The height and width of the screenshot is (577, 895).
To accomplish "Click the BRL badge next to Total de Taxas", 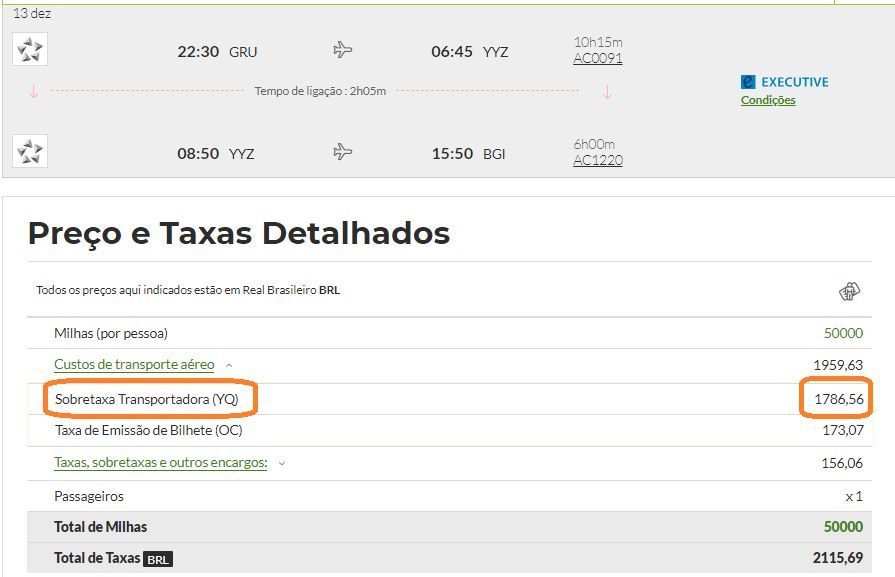I will tap(158, 559).
